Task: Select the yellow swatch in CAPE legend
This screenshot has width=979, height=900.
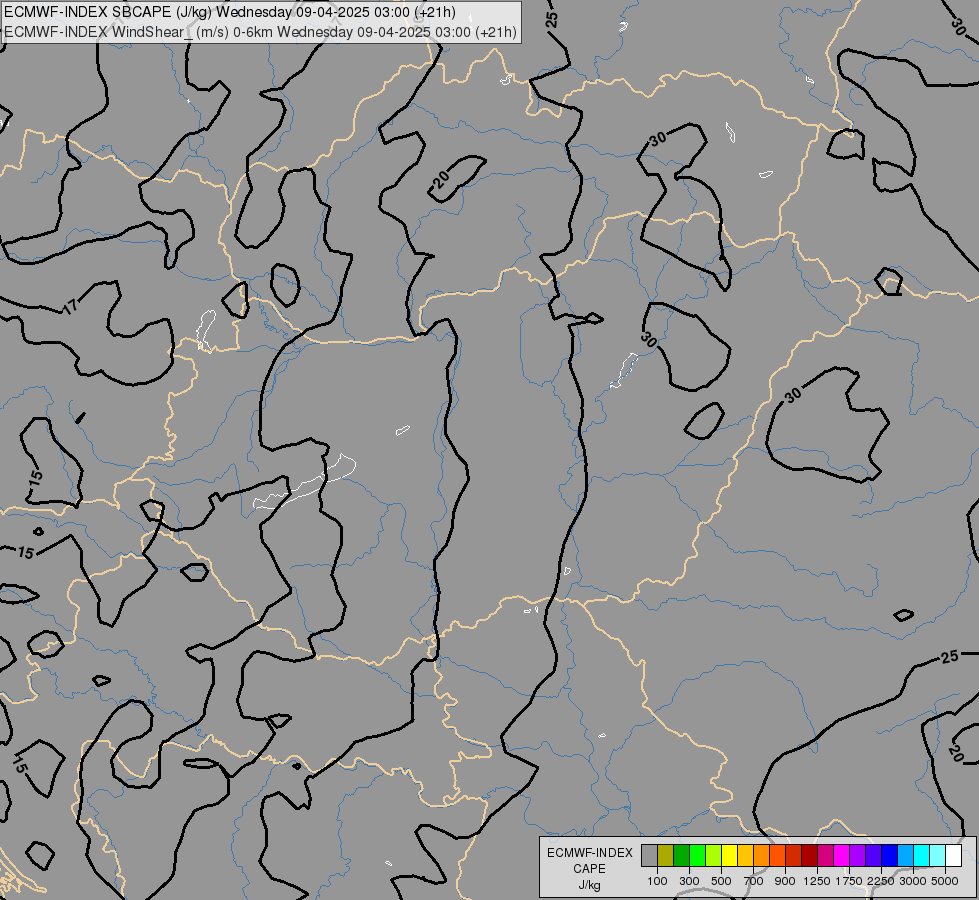Action: [729, 856]
